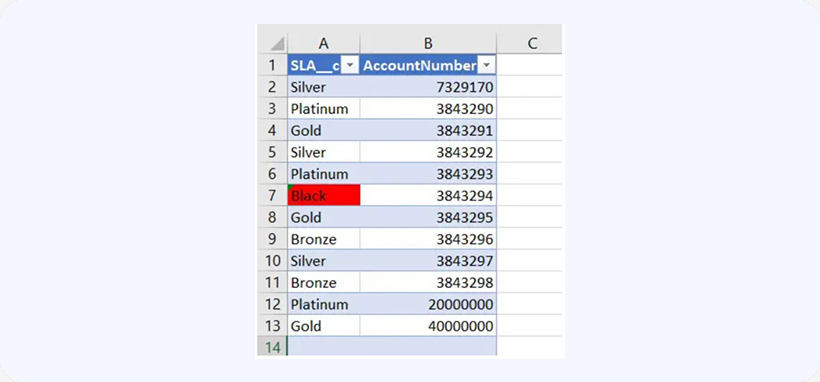
Task: Select row 6 header
Action: click(272, 174)
